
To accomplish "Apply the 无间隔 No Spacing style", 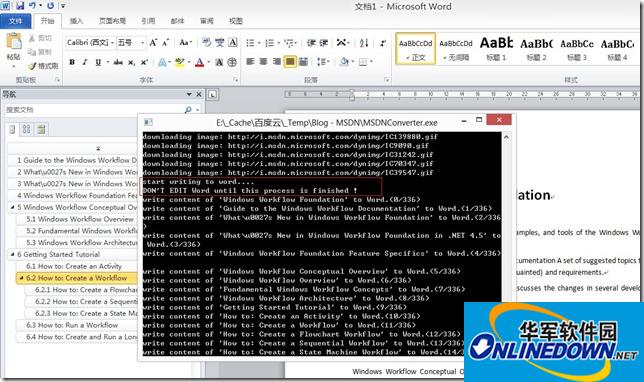I will [x=456, y=49].
